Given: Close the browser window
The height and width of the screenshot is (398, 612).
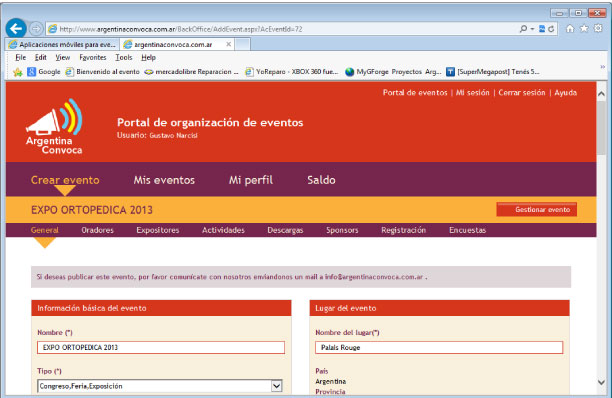Looking at the screenshot, I should tap(597, 13).
